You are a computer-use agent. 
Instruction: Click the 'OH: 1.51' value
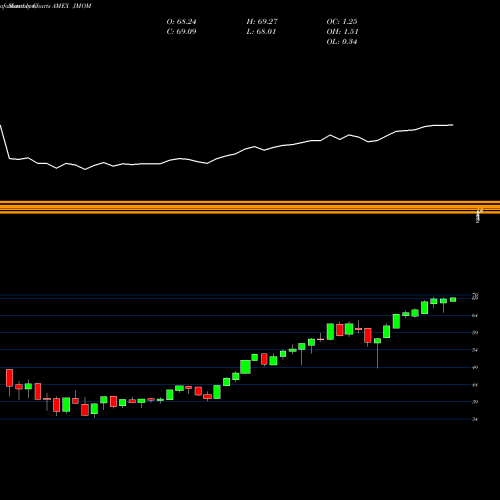[x=342, y=32]
